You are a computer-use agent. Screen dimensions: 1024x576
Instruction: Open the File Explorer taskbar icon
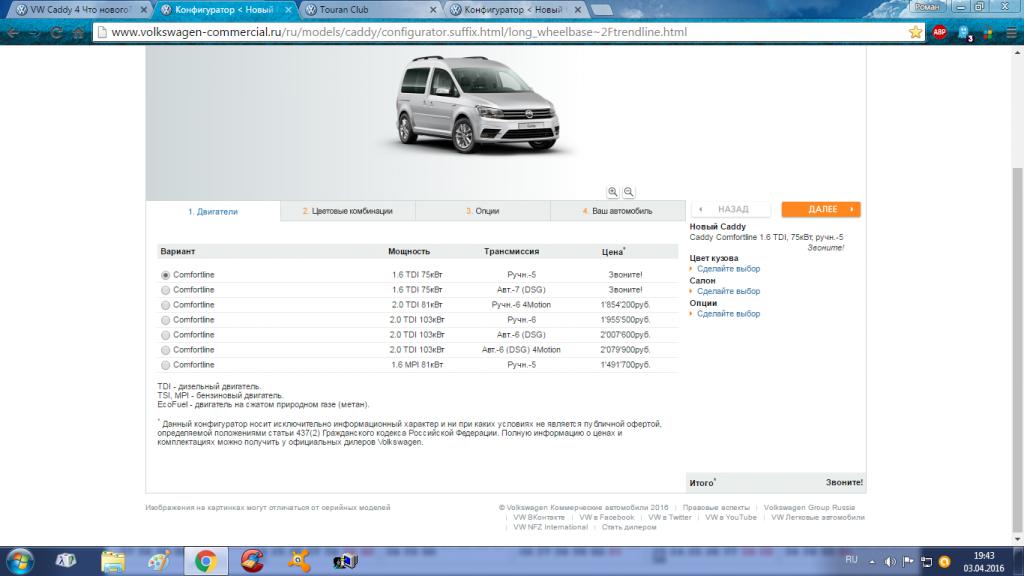tap(112, 561)
